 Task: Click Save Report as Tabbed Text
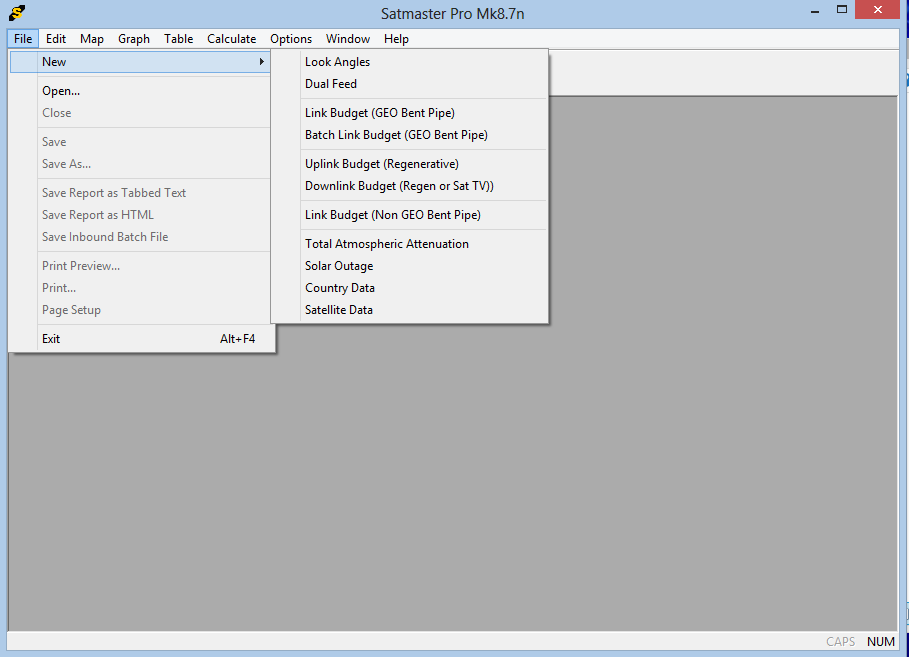click(140, 193)
